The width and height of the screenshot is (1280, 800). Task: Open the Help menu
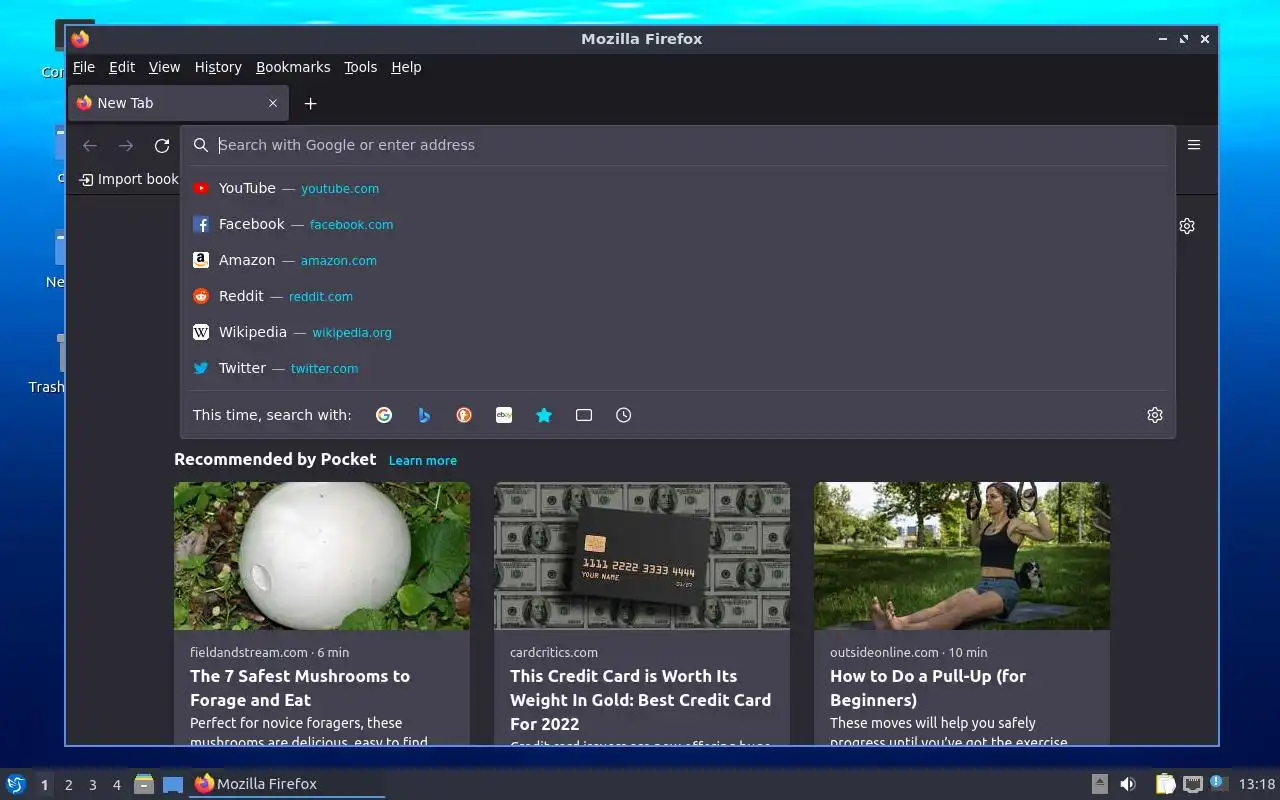coord(406,67)
